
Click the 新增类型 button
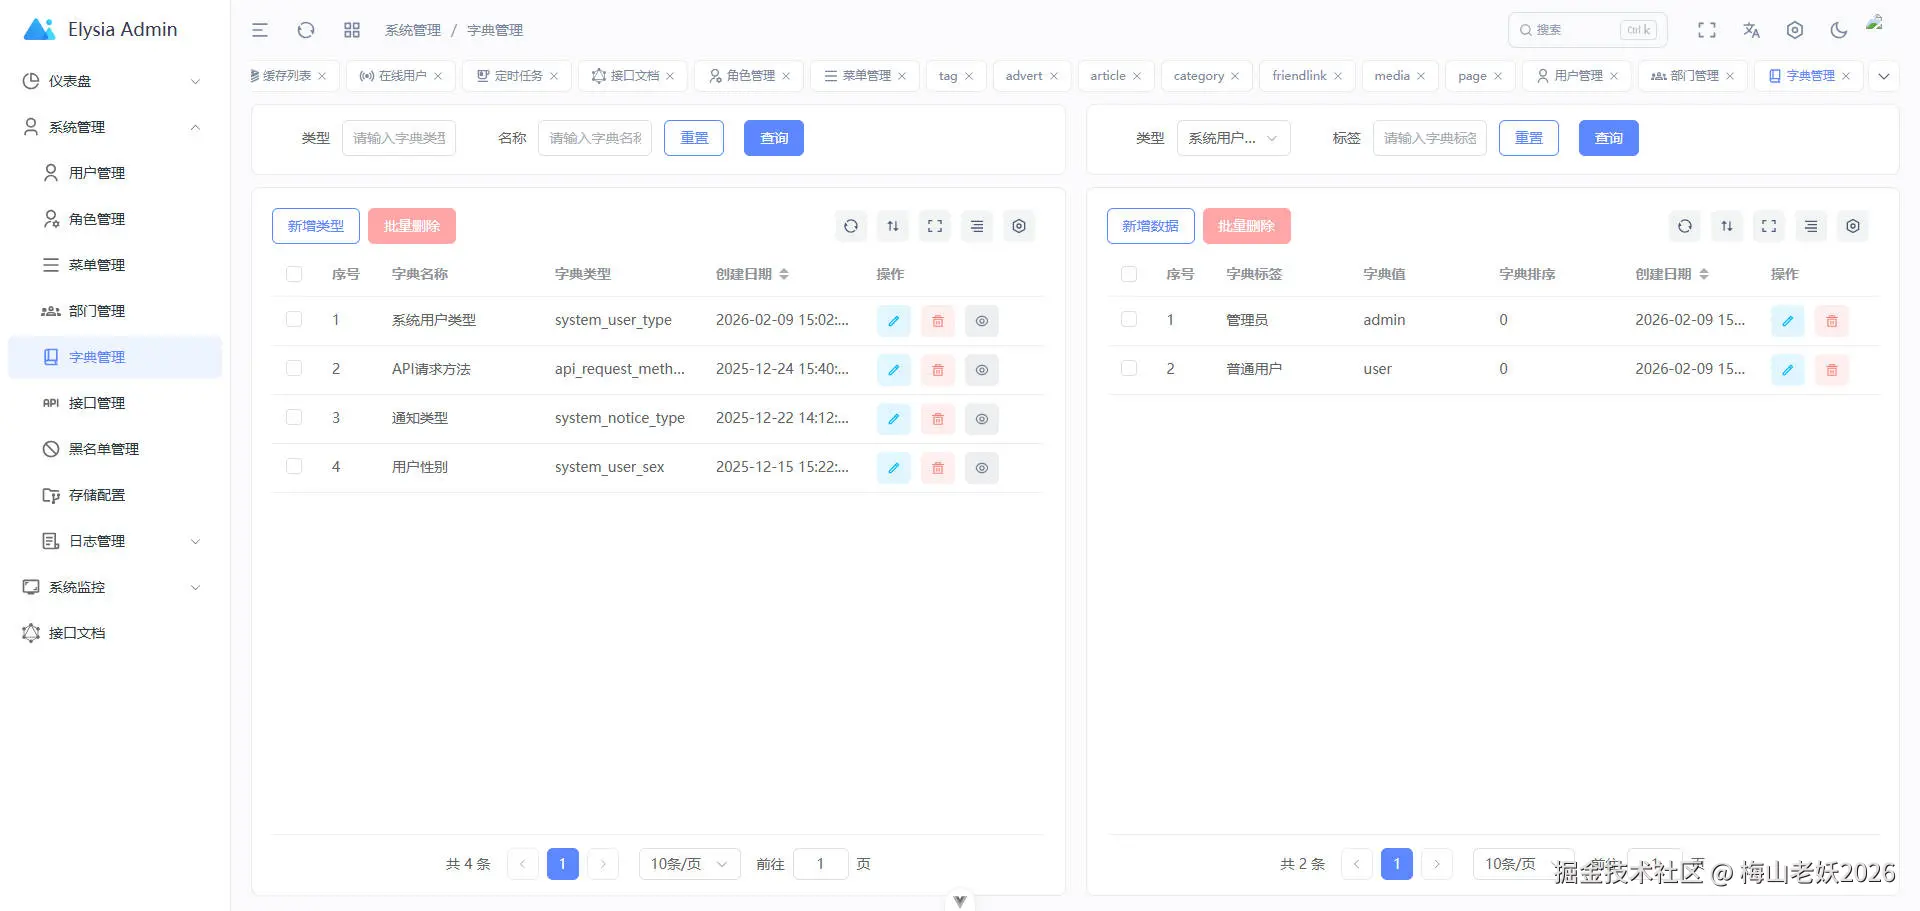click(316, 226)
